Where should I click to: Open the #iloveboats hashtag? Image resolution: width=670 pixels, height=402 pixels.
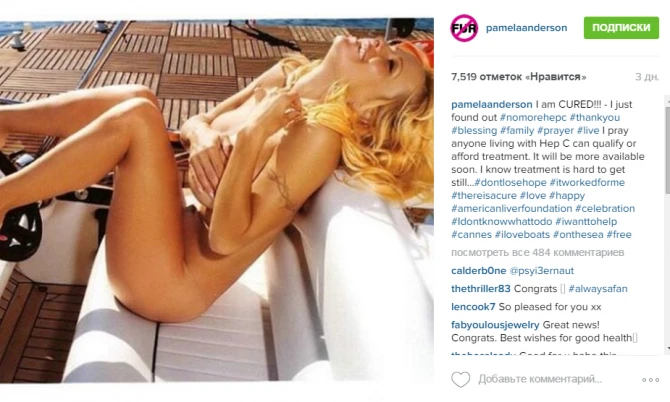[x=522, y=235]
